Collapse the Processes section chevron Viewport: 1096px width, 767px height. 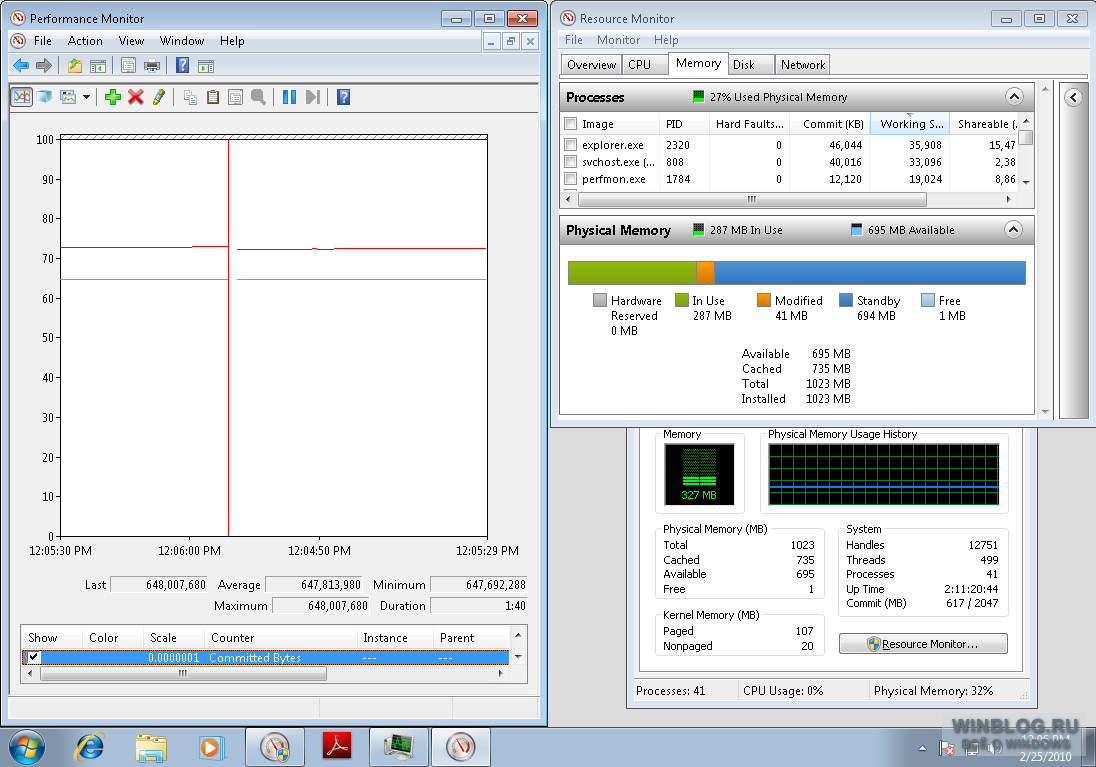coord(1014,96)
